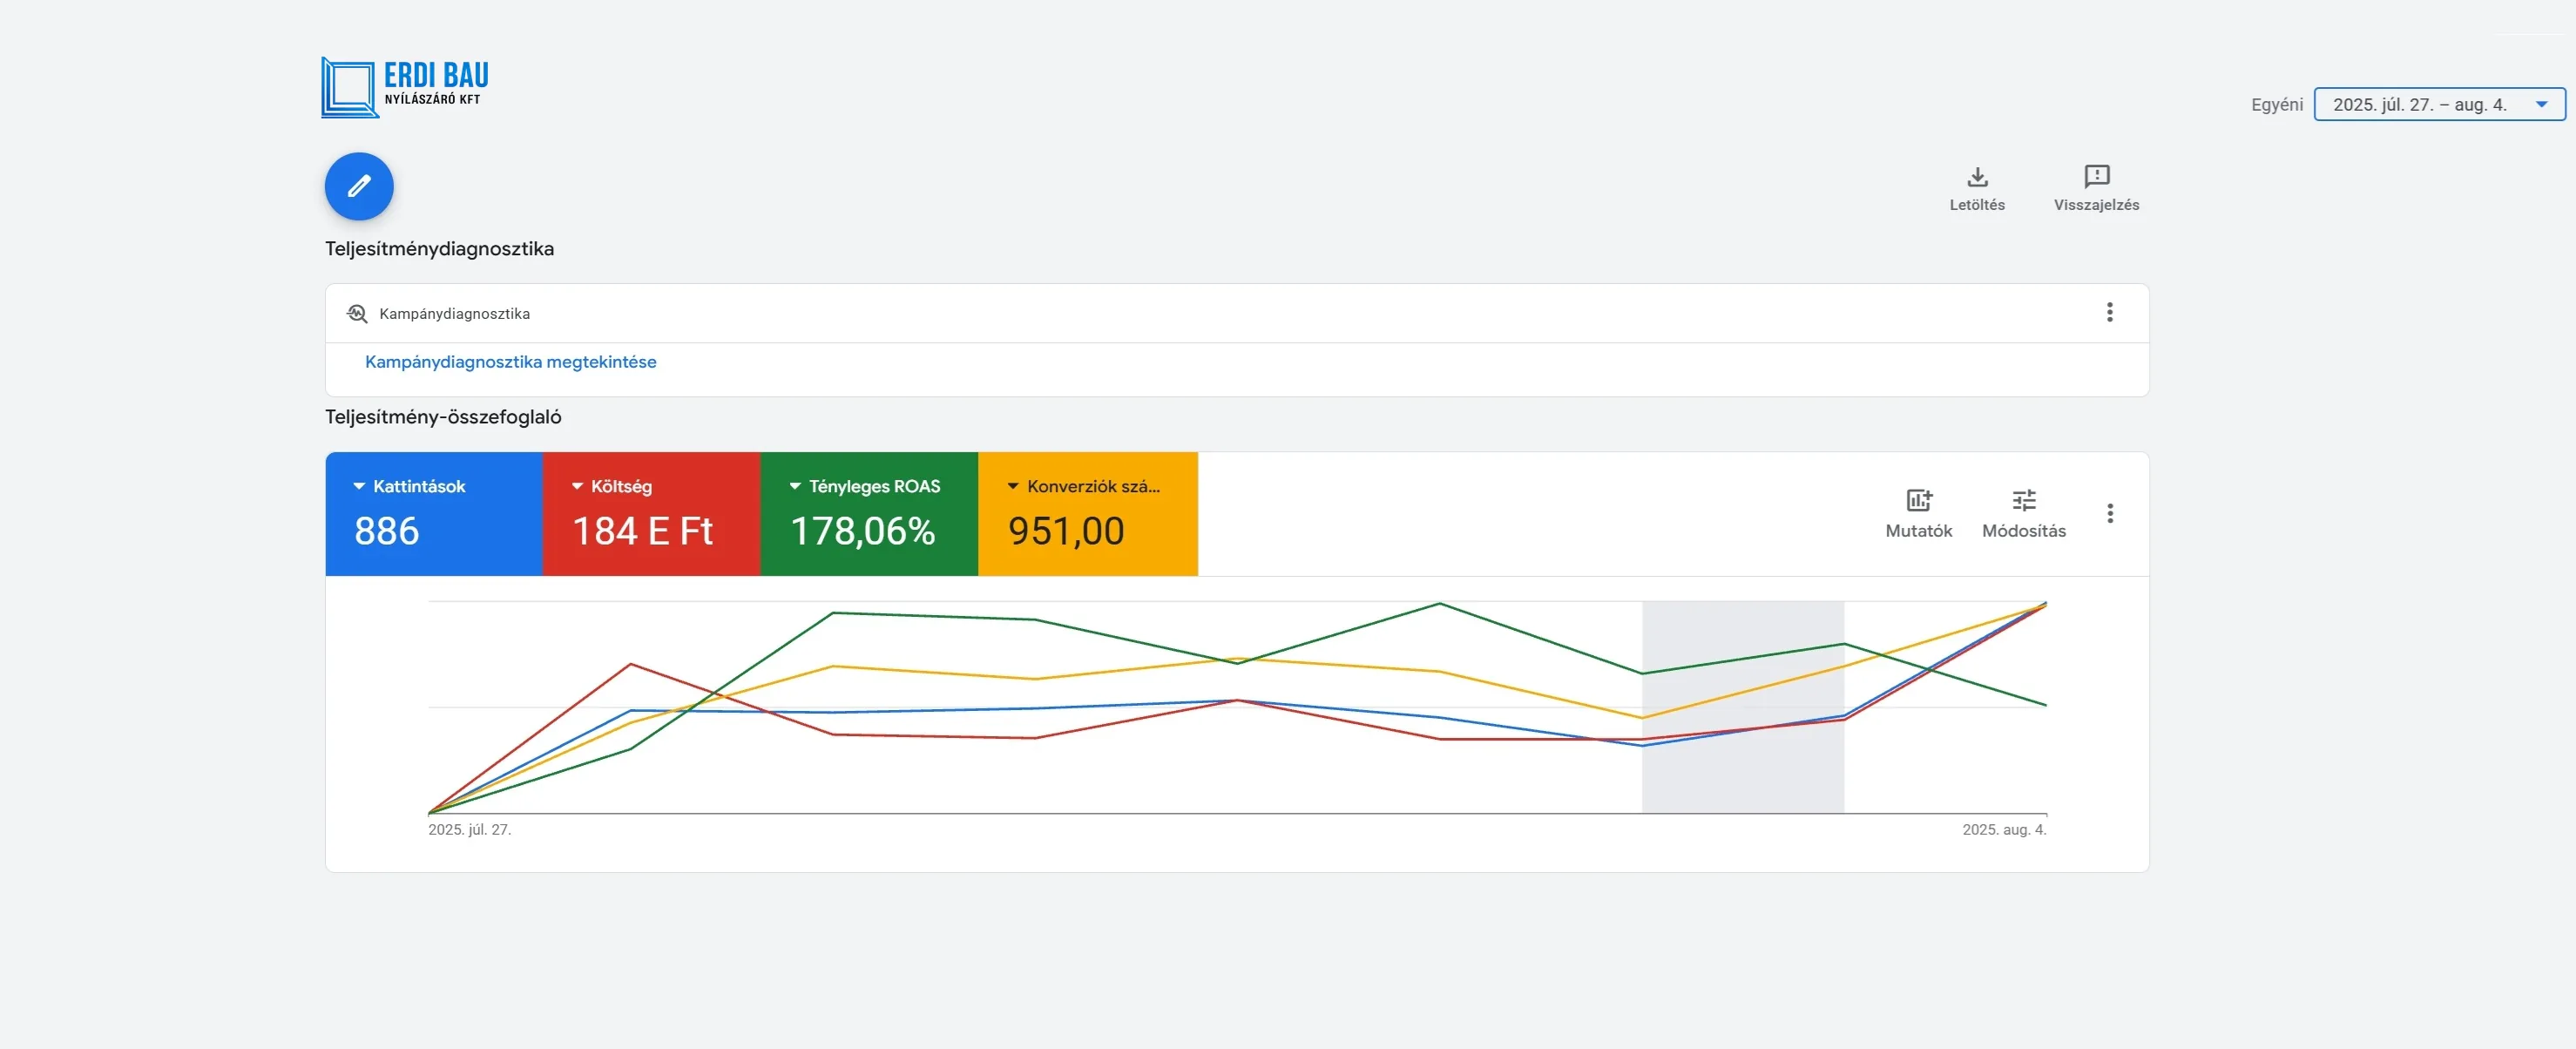2576x1049 pixels.
Task: Open Kampánydiagnosztika megtekintése link
Action: 510,362
